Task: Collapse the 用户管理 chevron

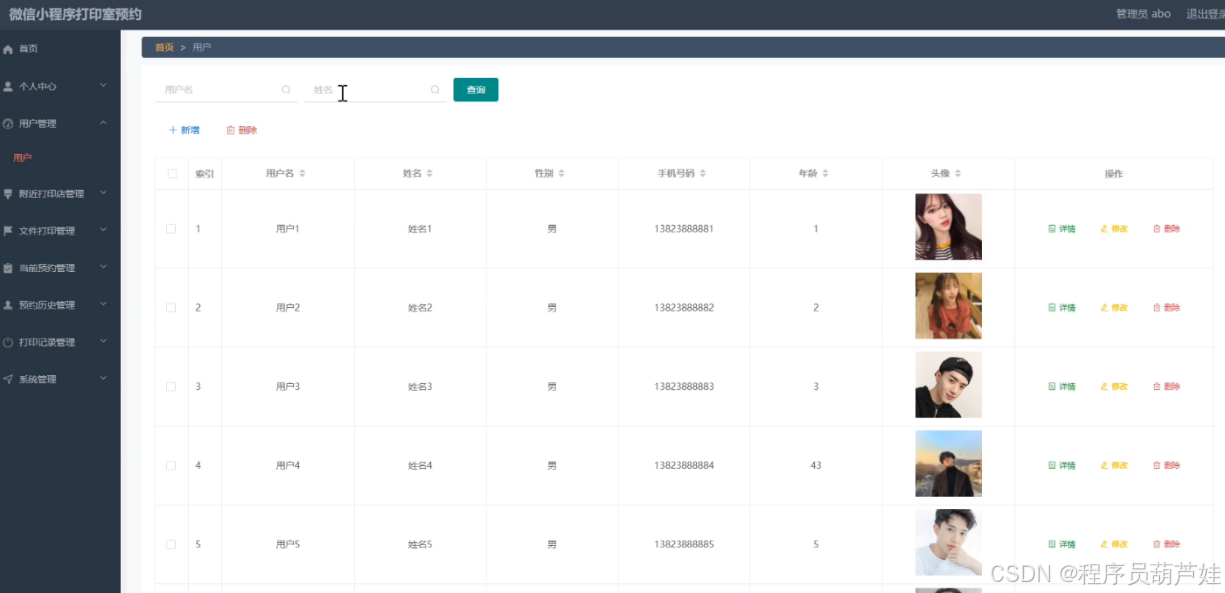Action: click(103, 123)
